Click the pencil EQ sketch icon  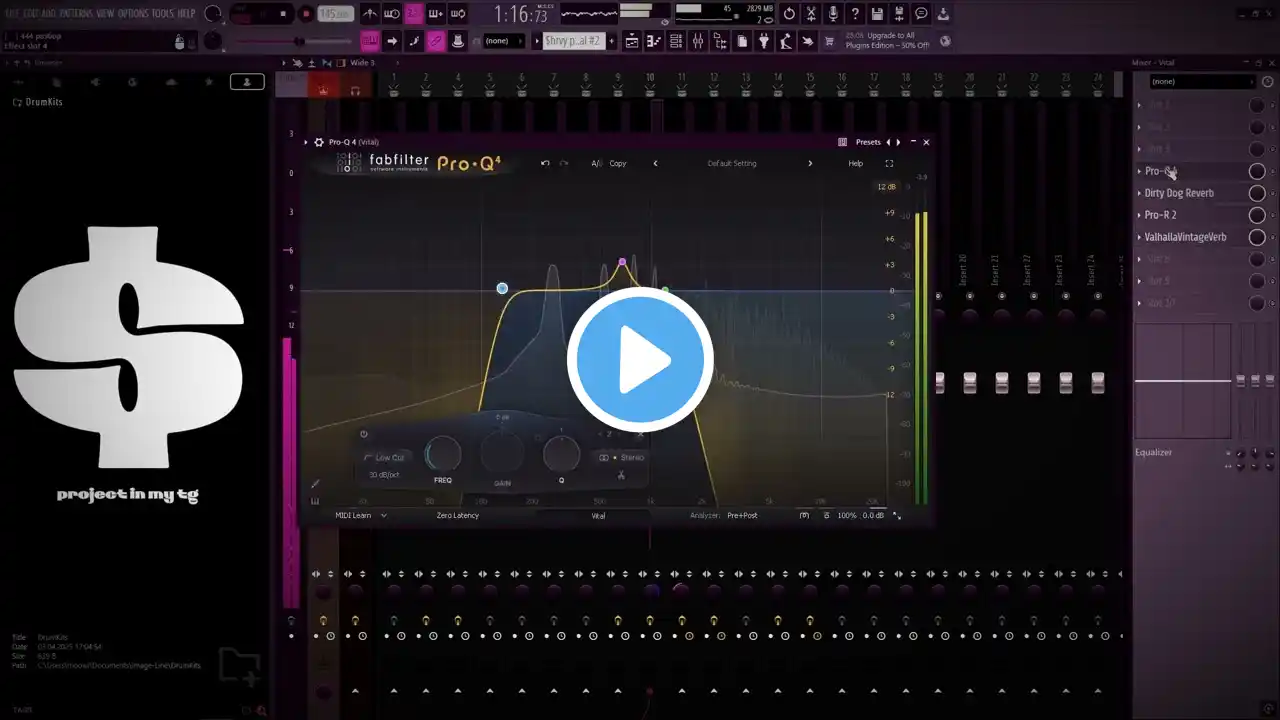(x=316, y=484)
